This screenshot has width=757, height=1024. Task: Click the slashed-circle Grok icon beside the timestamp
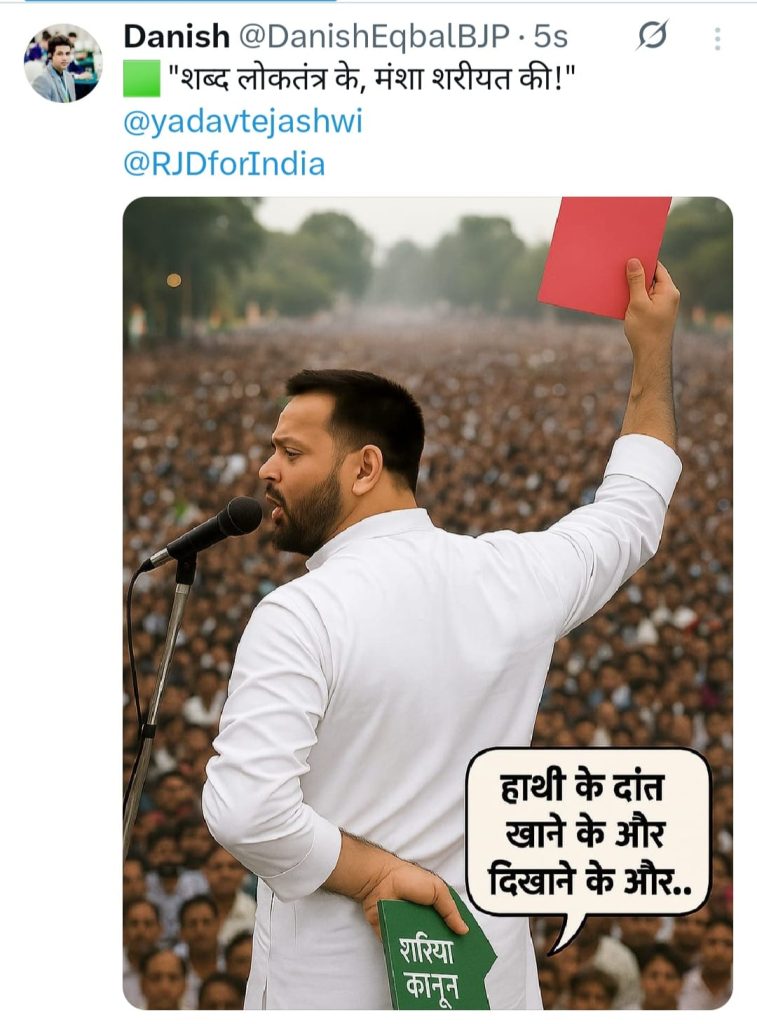652,35
